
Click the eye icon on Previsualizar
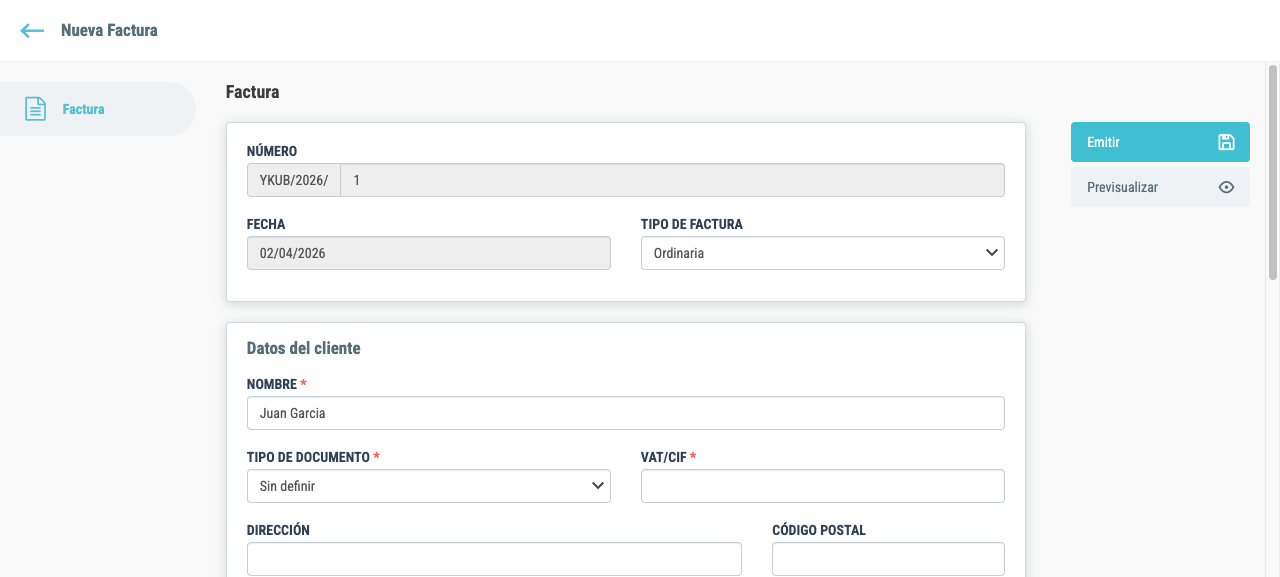[x=1226, y=187]
